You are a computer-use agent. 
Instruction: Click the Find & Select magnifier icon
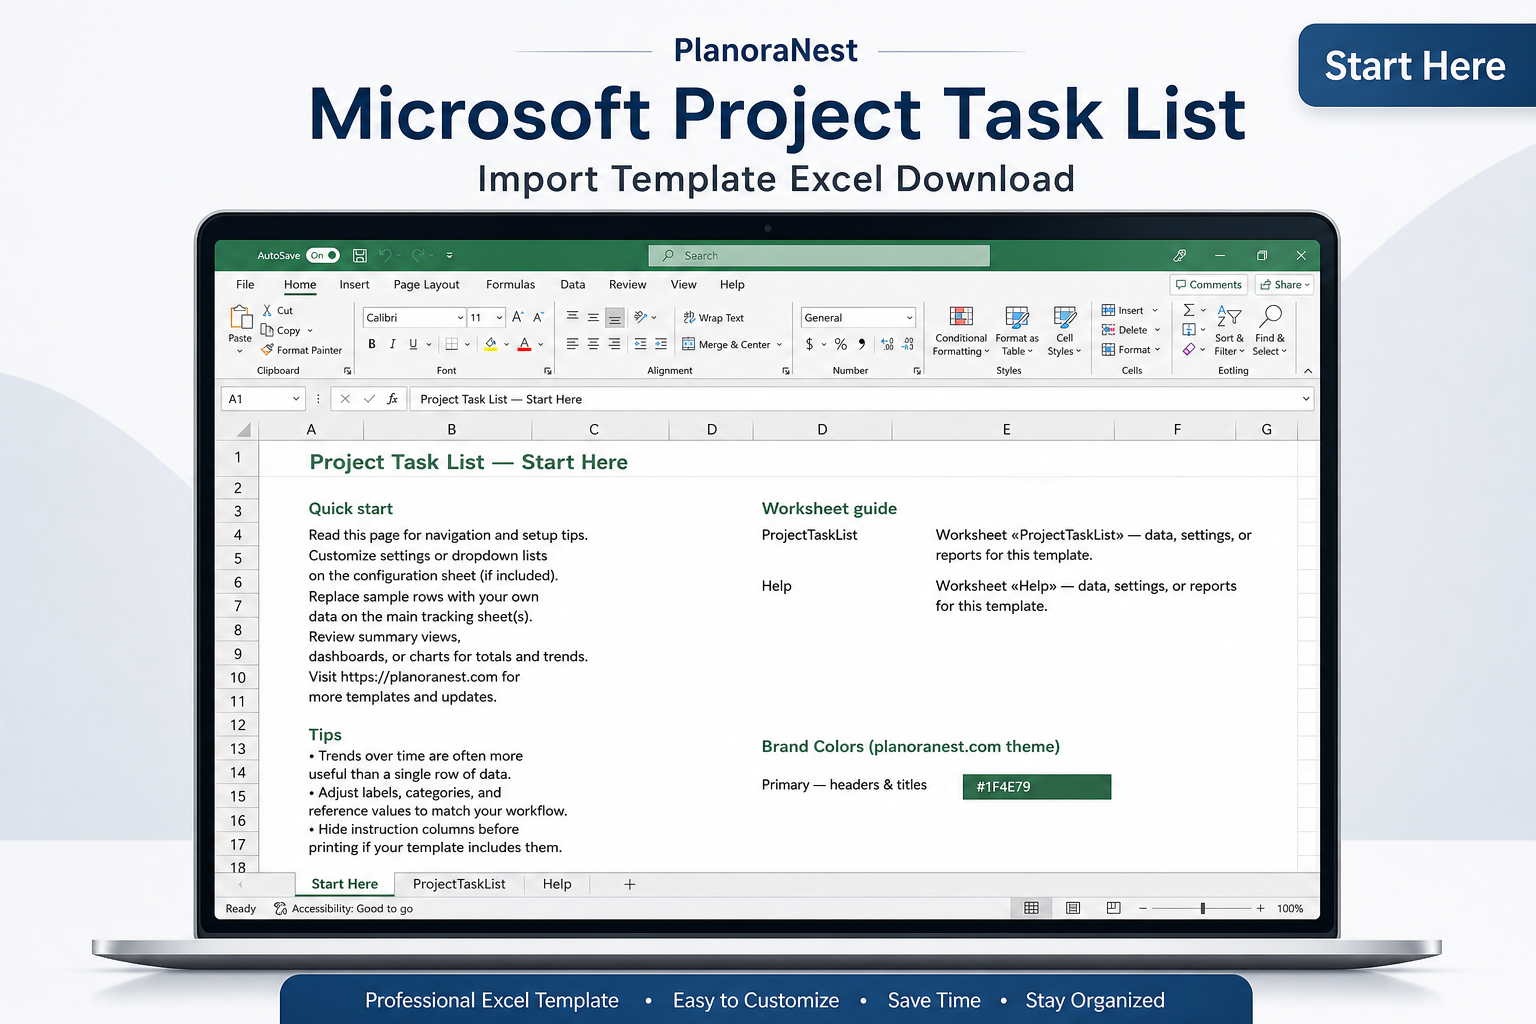pos(1270,317)
